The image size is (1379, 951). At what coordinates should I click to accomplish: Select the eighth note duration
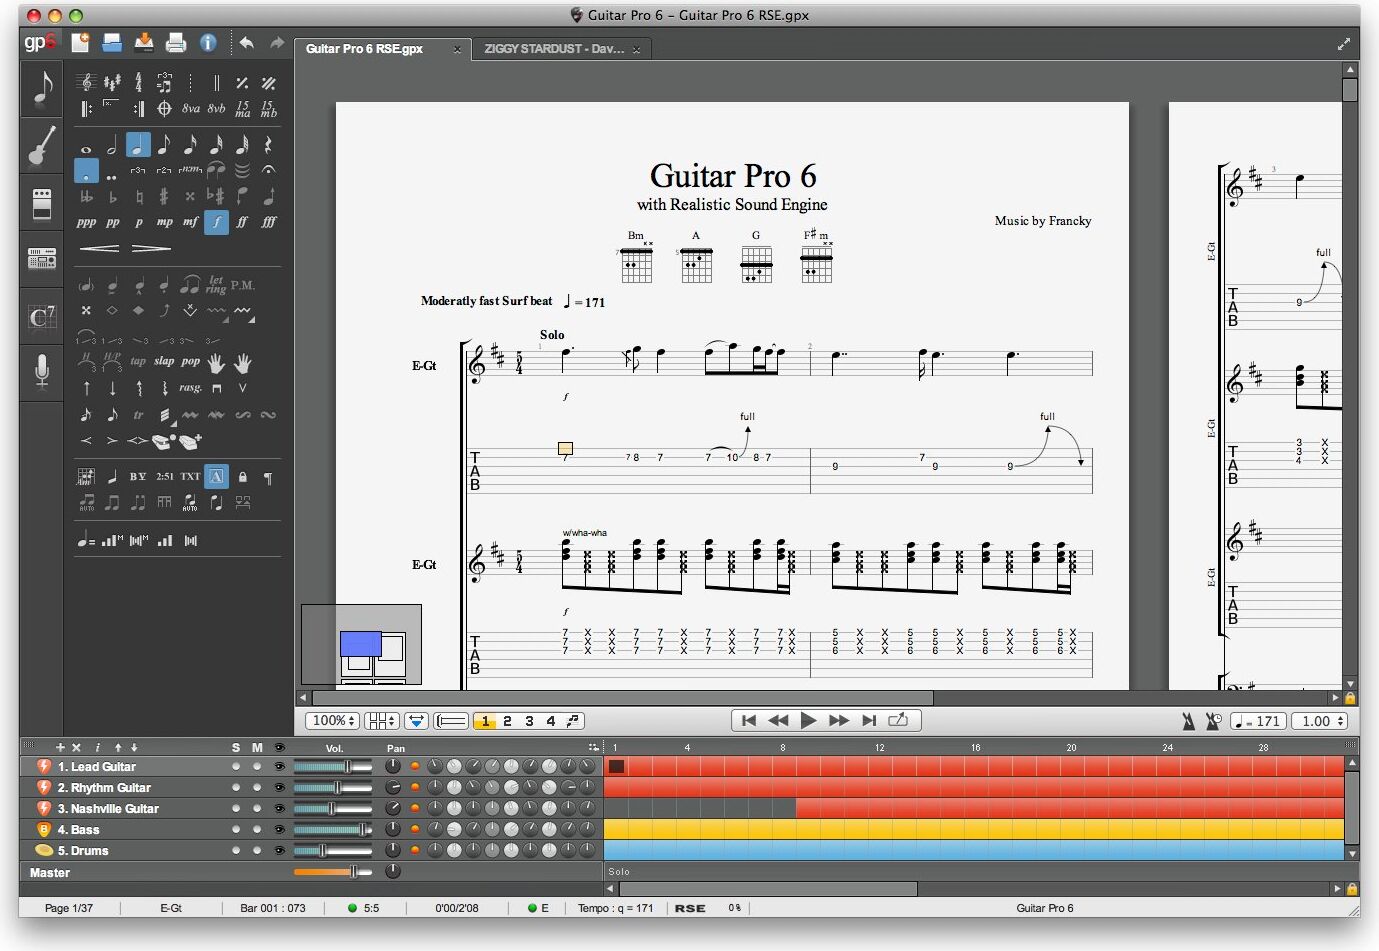164,146
